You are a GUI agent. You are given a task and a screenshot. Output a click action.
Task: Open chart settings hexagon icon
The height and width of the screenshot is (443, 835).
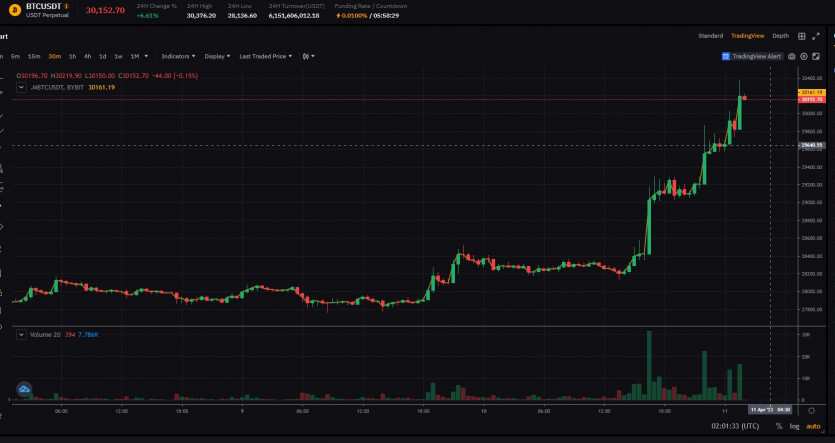tap(804, 56)
